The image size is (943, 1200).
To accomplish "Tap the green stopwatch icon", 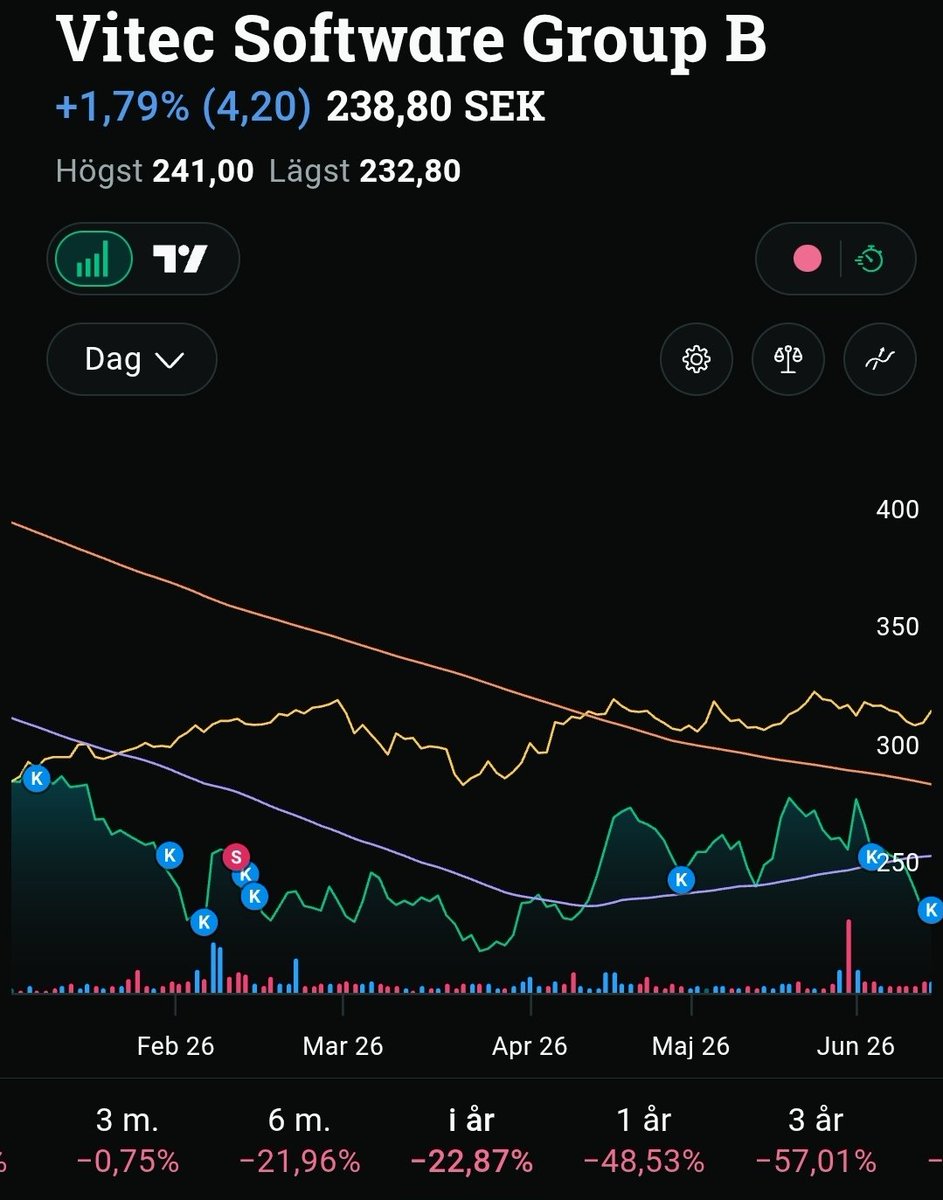I will [x=870, y=259].
